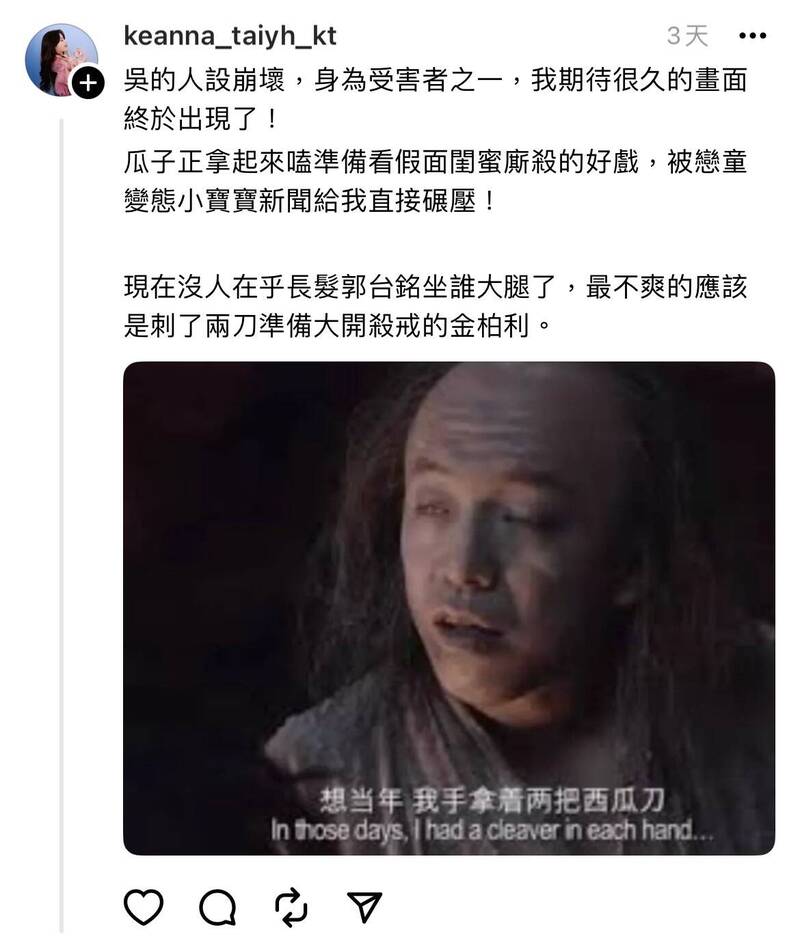Share the post with the paper plane icon

pyautogui.click(x=365, y=906)
